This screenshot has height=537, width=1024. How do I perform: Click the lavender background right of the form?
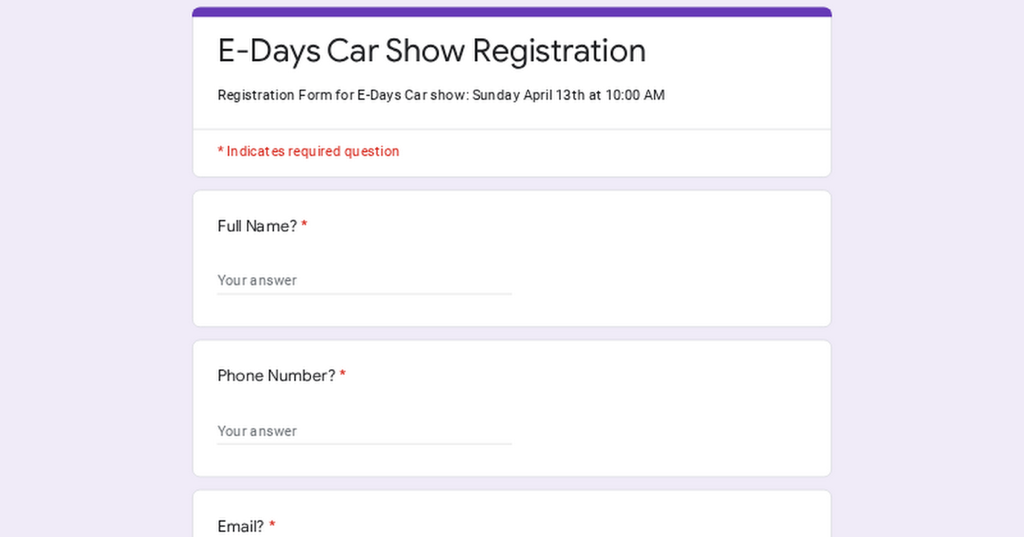928,270
